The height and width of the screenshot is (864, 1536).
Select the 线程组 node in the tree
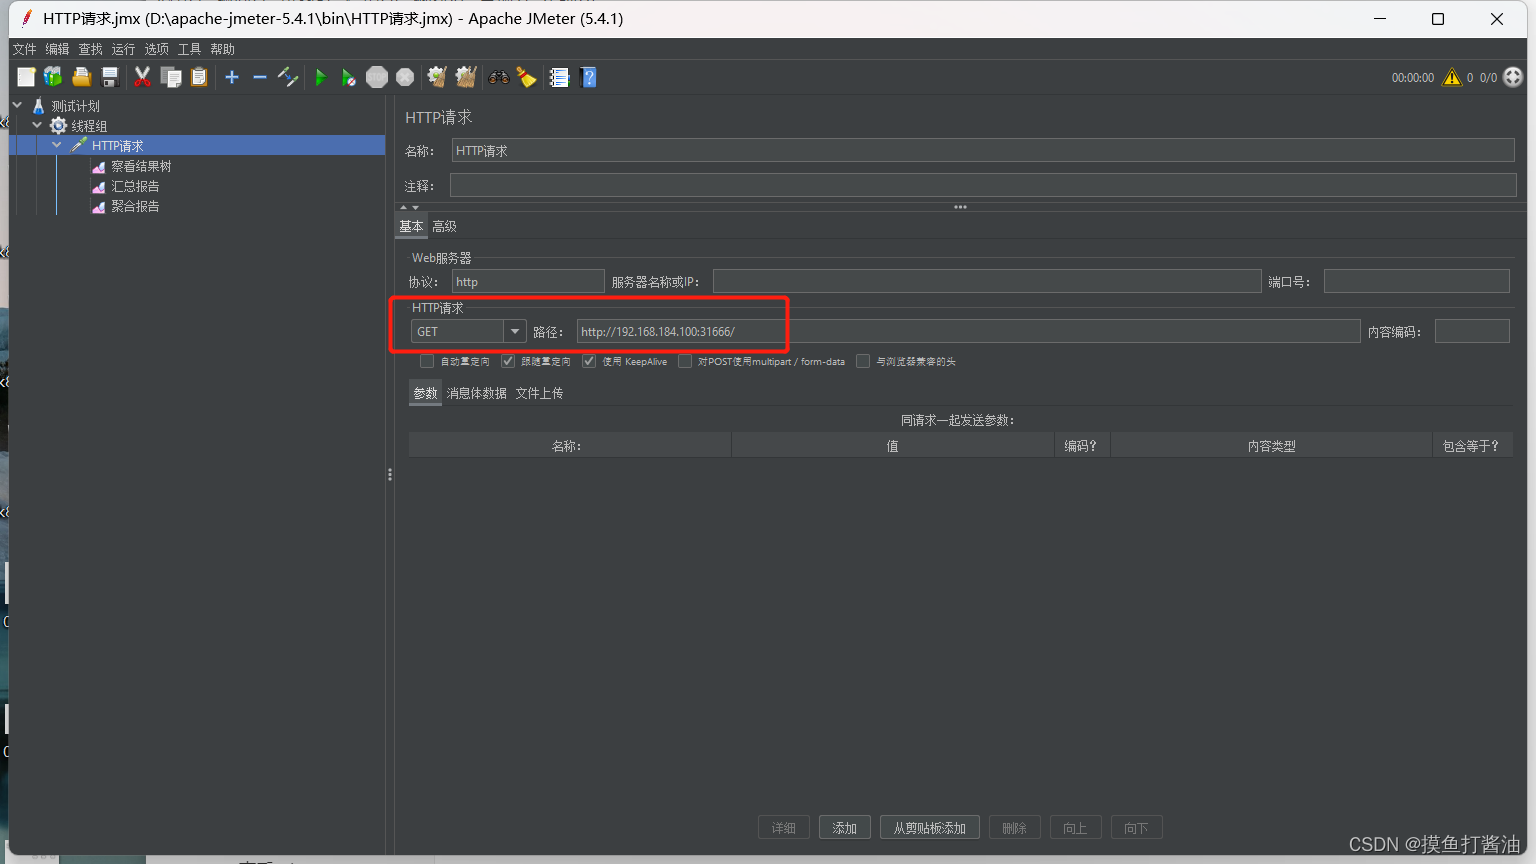point(89,126)
